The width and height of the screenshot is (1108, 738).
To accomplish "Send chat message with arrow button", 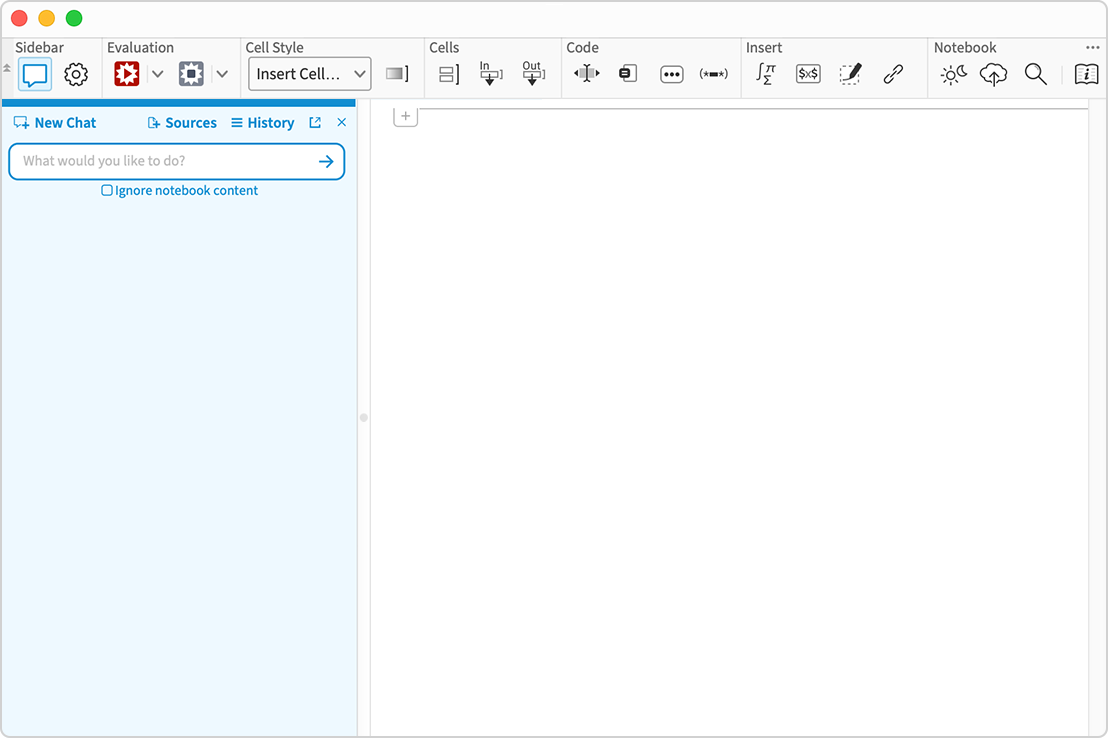I will coord(326,161).
